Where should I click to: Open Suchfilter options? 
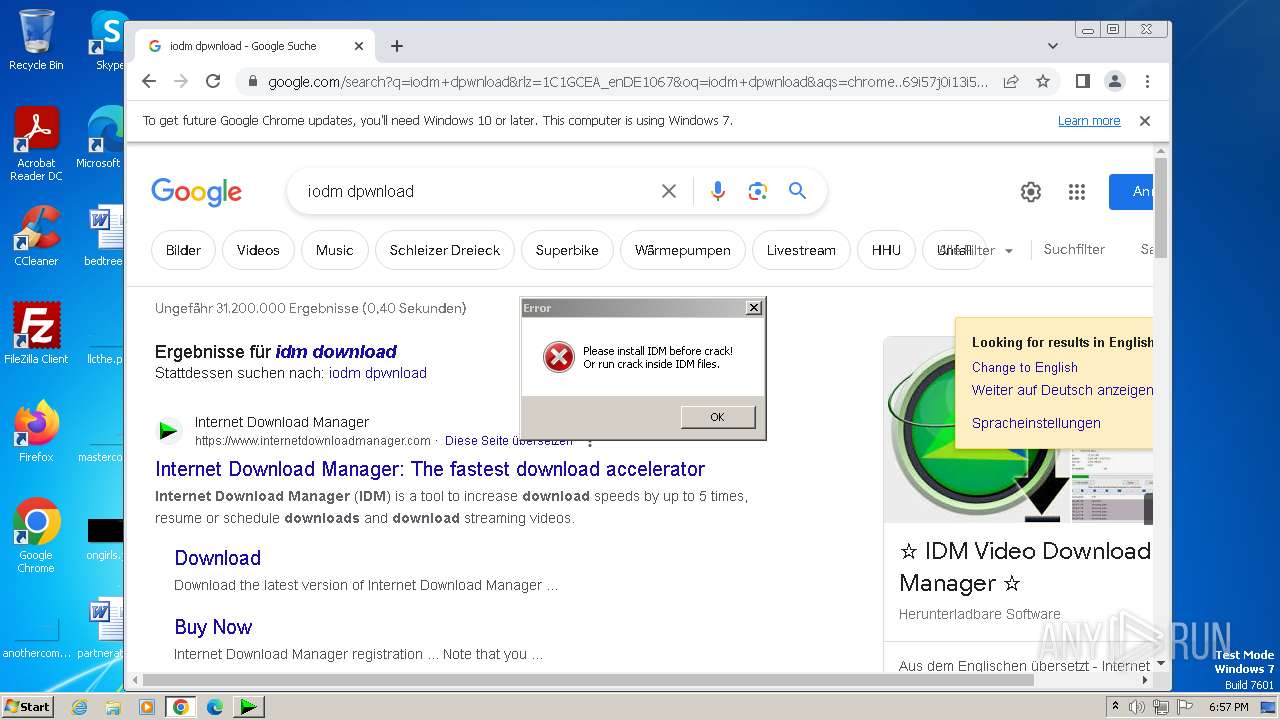(1074, 249)
